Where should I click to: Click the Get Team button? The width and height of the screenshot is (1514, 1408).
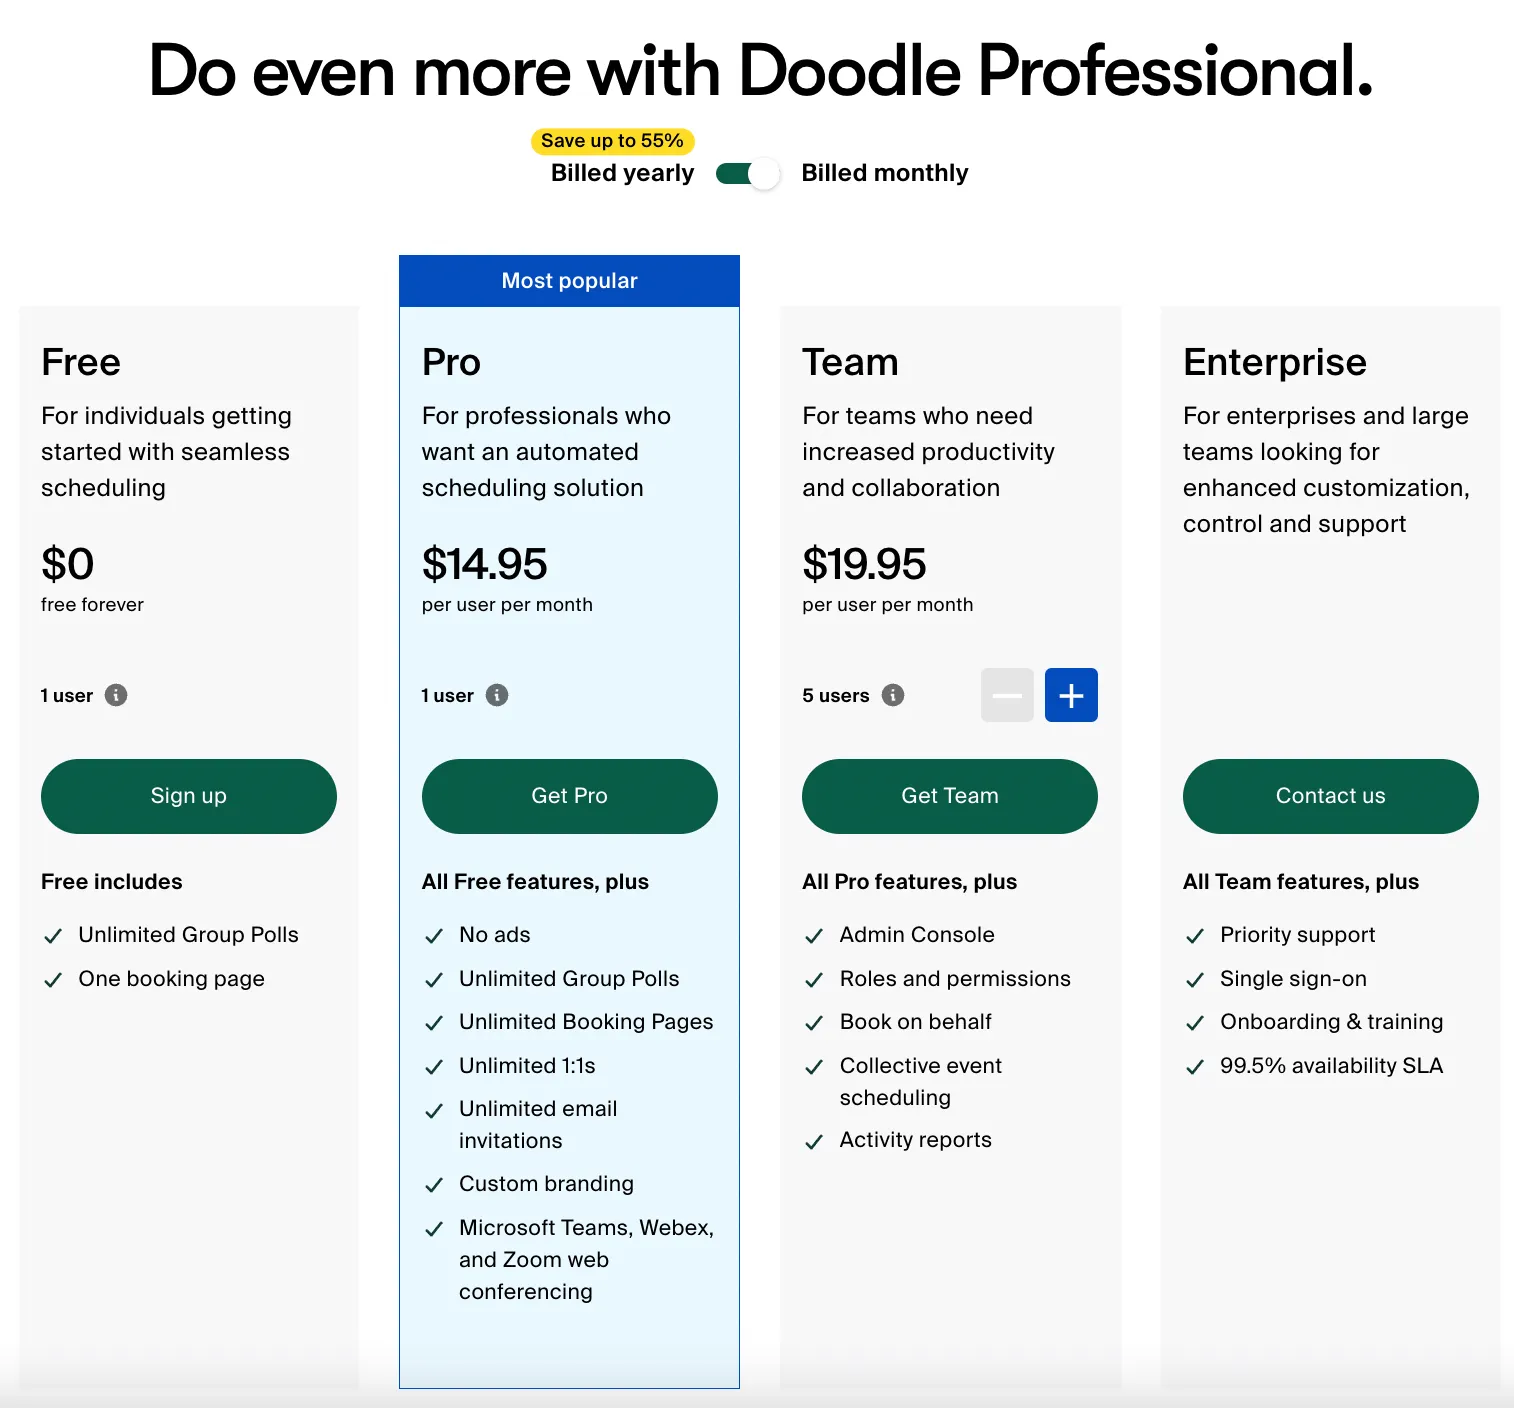[x=950, y=796]
